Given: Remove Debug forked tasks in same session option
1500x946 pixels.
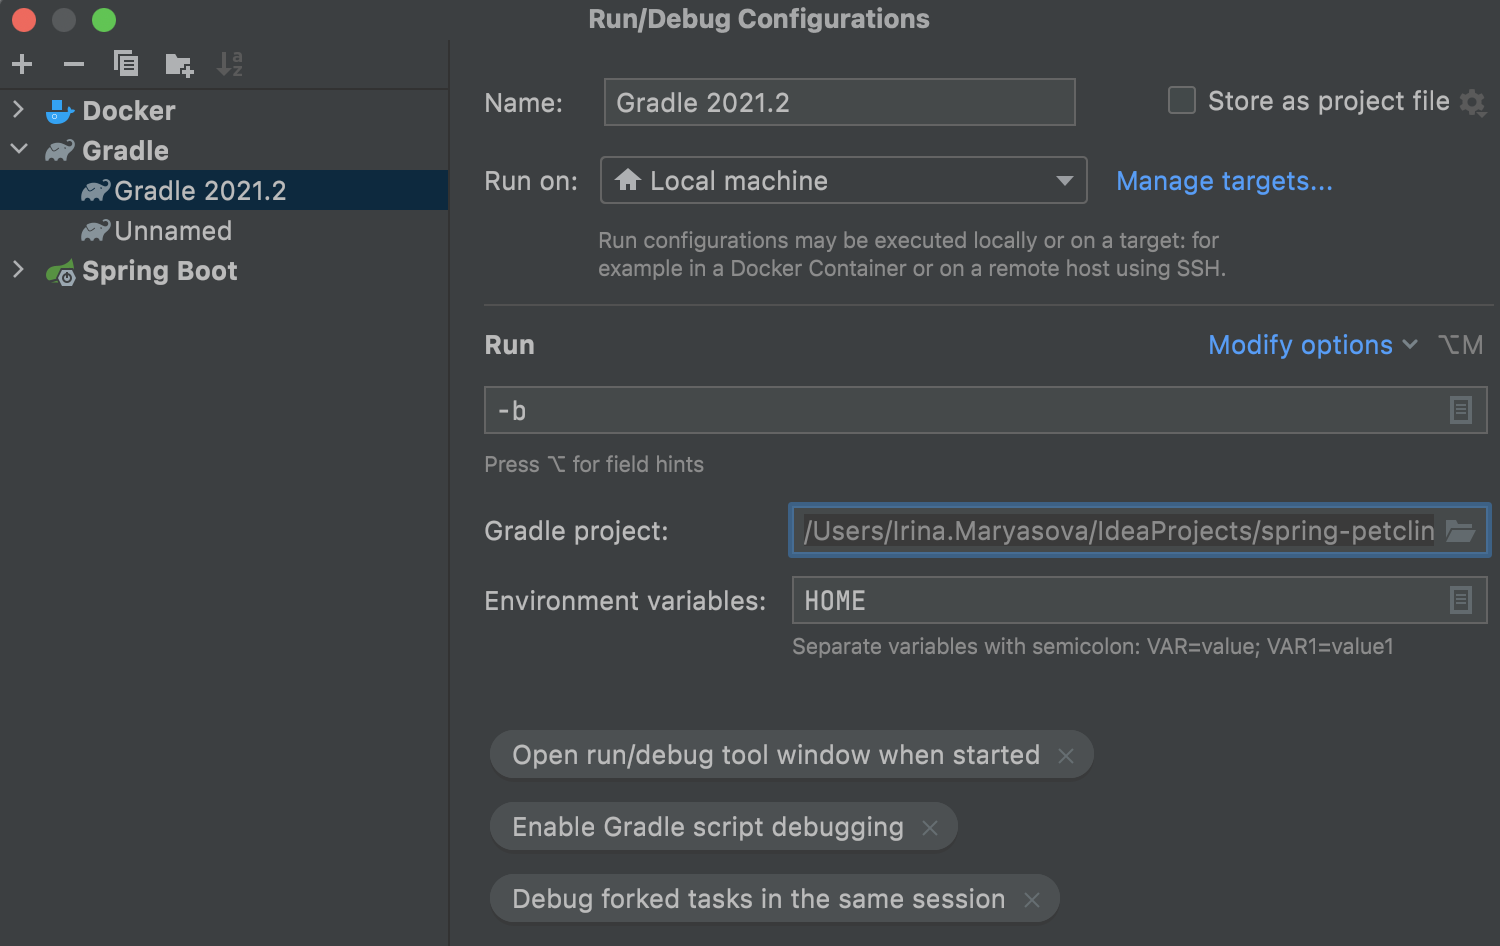Looking at the screenshot, I should 1032,900.
